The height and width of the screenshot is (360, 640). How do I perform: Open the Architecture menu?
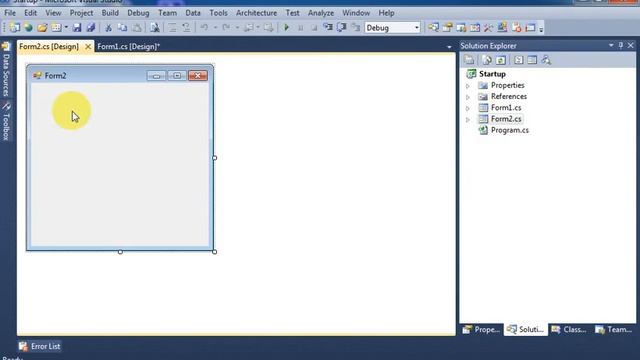coord(256,13)
